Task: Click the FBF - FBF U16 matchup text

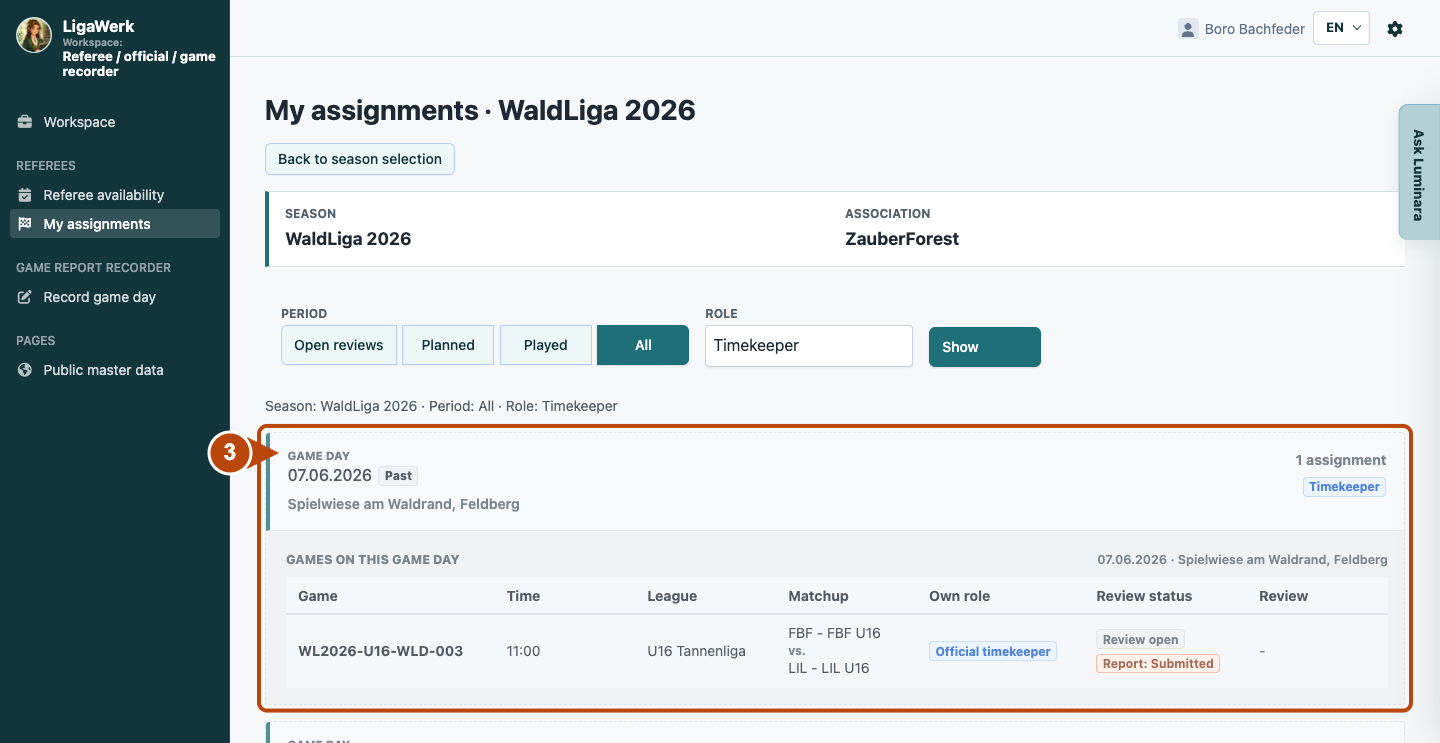Action: click(834, 633)
